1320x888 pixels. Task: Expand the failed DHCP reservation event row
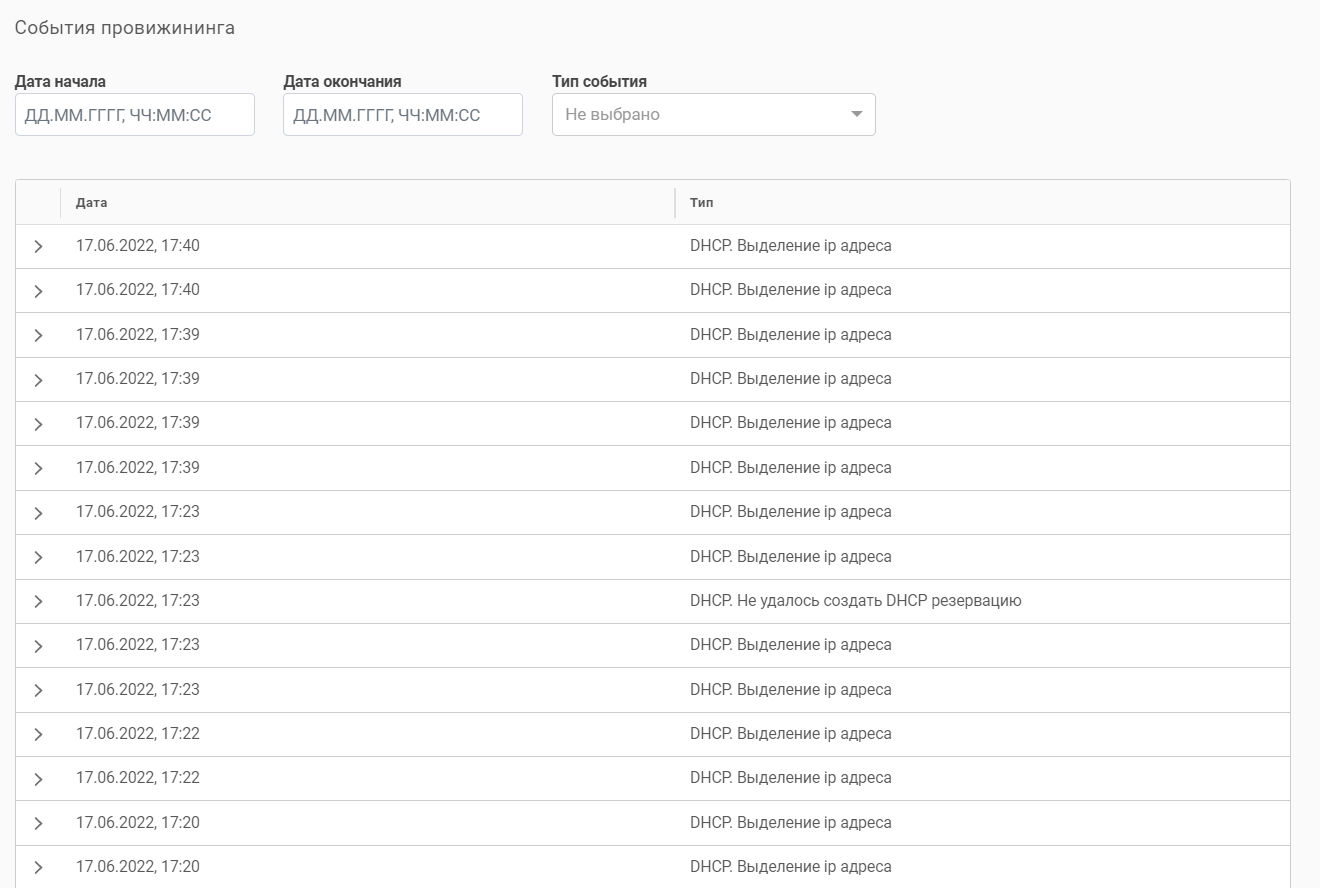point(38,602)
